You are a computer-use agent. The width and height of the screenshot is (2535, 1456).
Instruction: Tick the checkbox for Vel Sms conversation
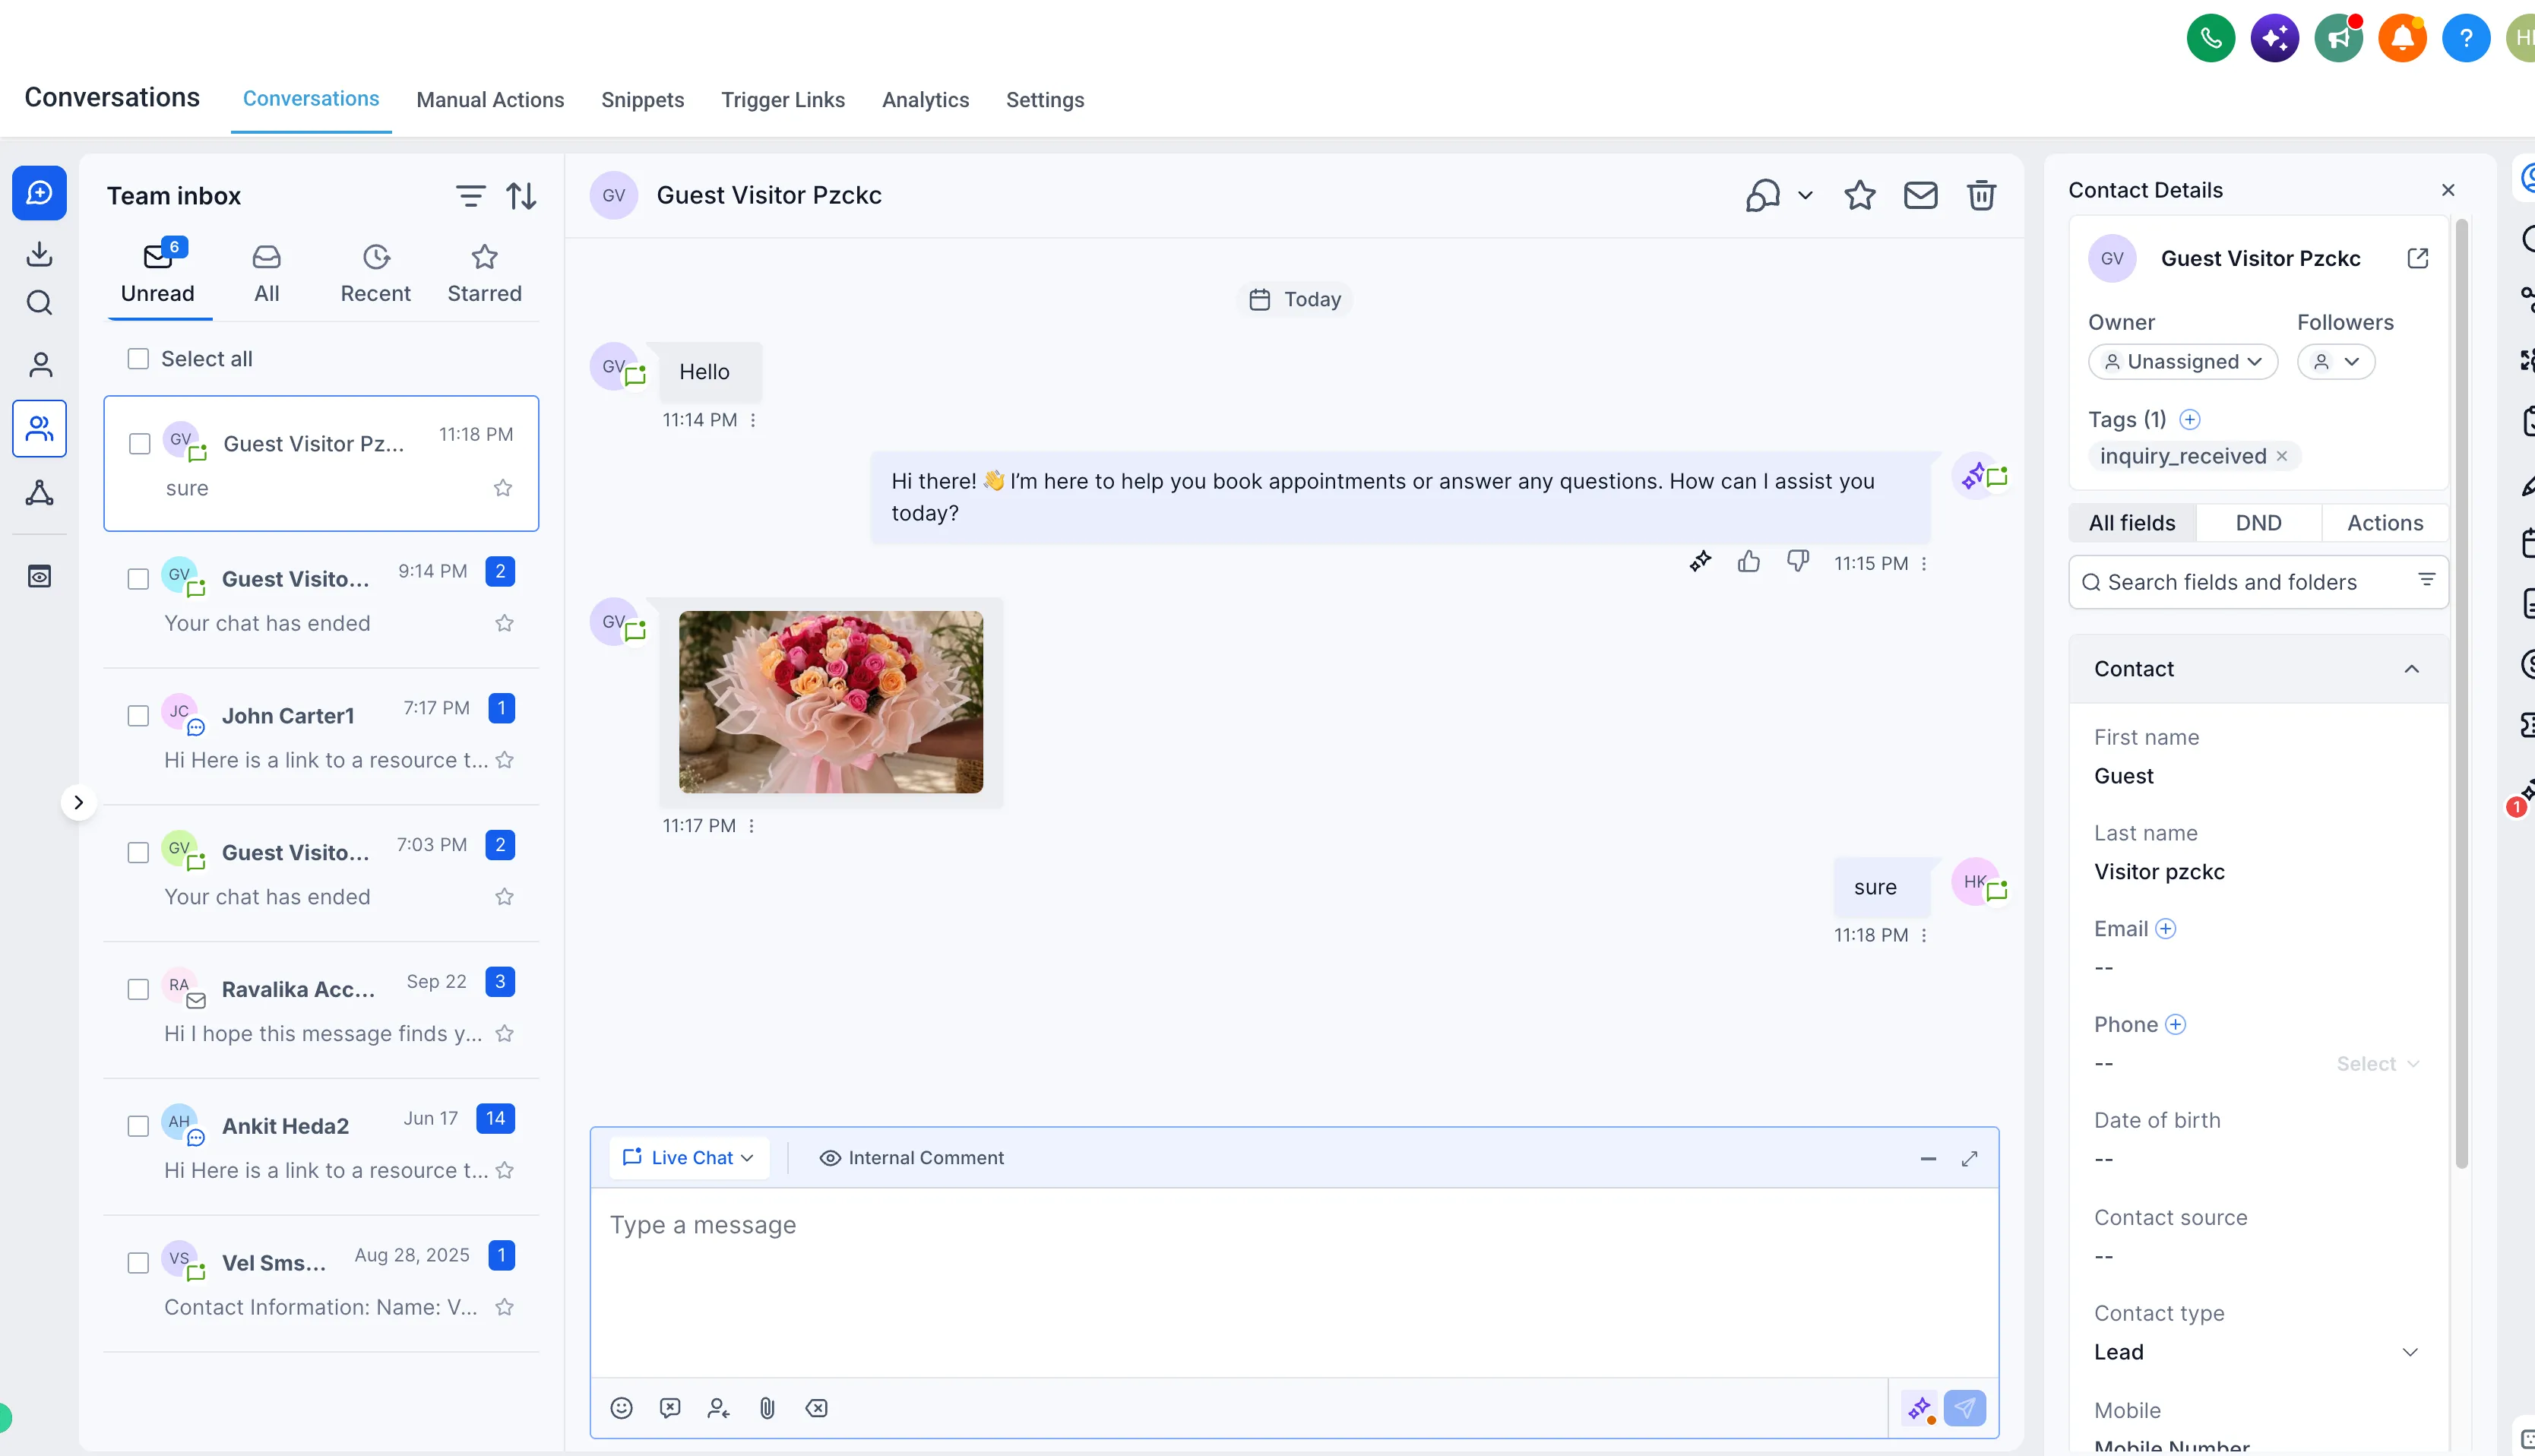click(x=138, y=1263)
